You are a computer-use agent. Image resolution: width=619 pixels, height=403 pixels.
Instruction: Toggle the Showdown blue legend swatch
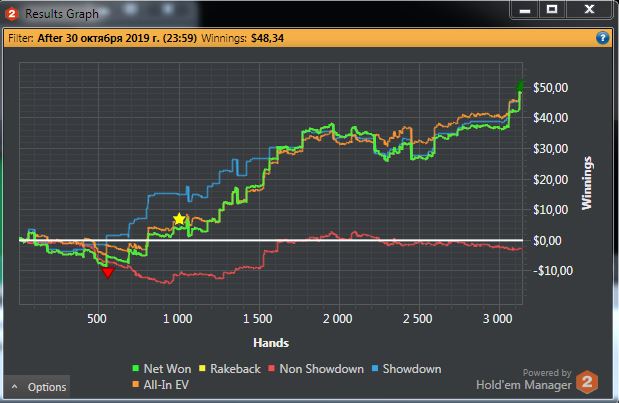(375, 369)
